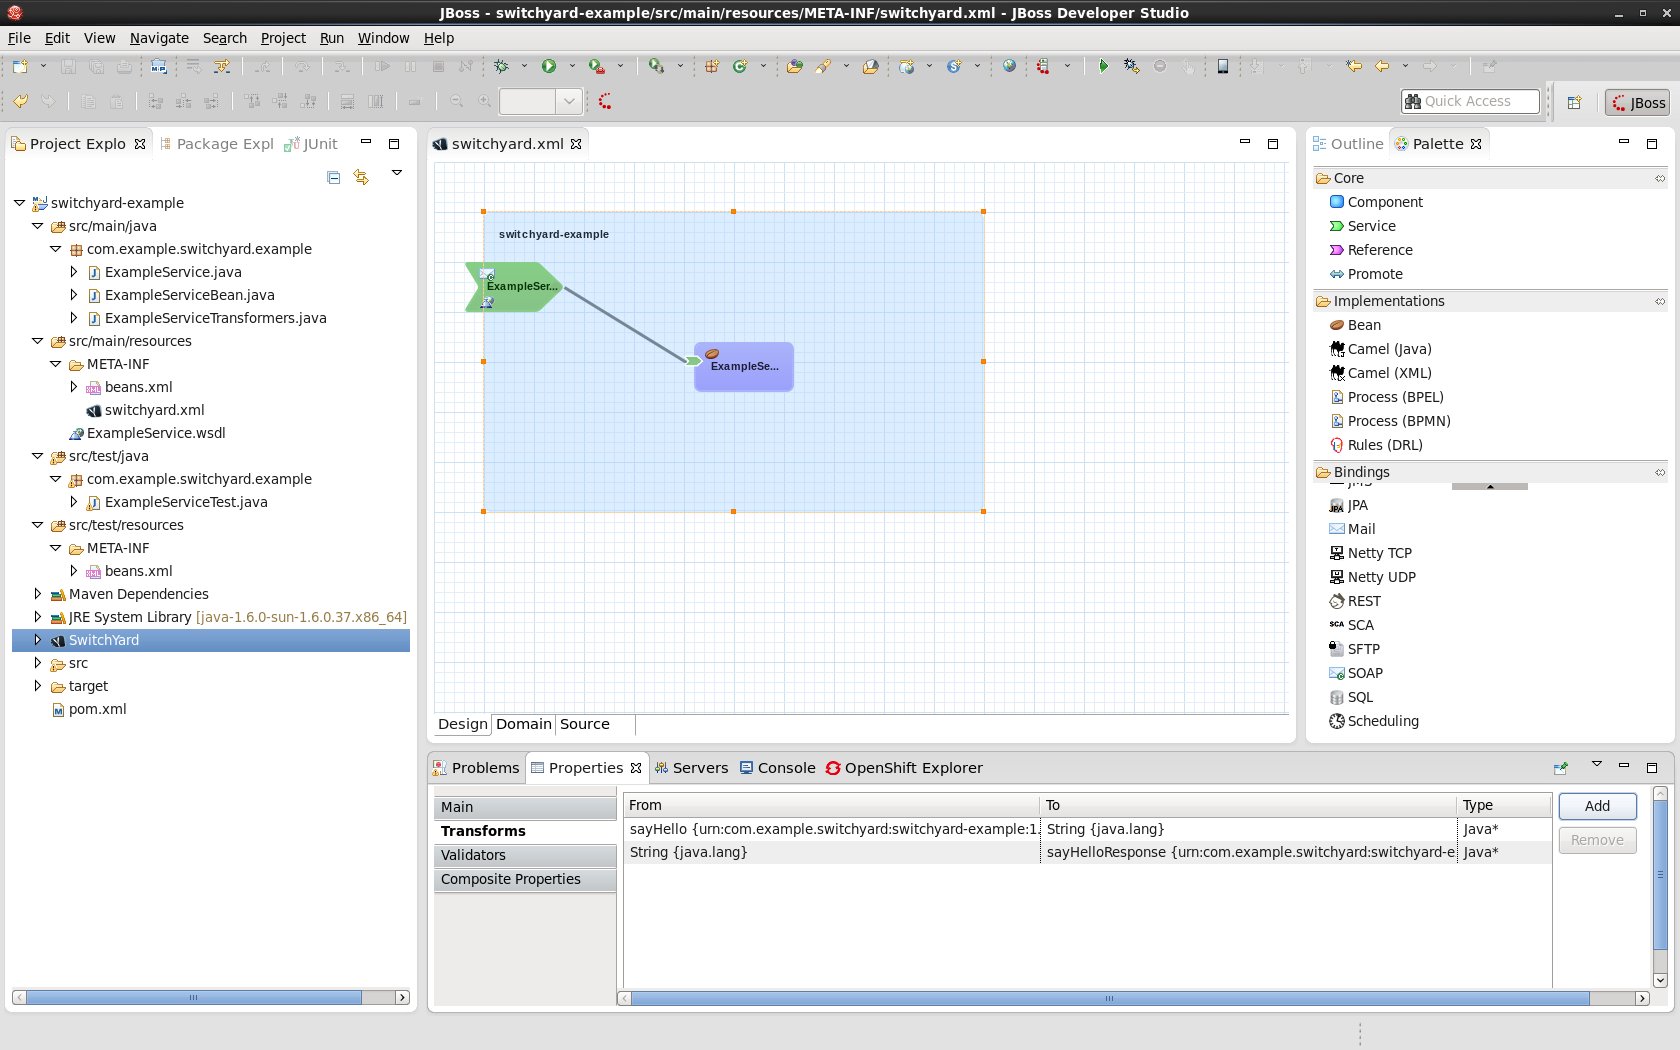Viewport: 1680px width, 1050px height.
Task: Open the Project menu
Action: pyautogui.click(x=283, y=38)
